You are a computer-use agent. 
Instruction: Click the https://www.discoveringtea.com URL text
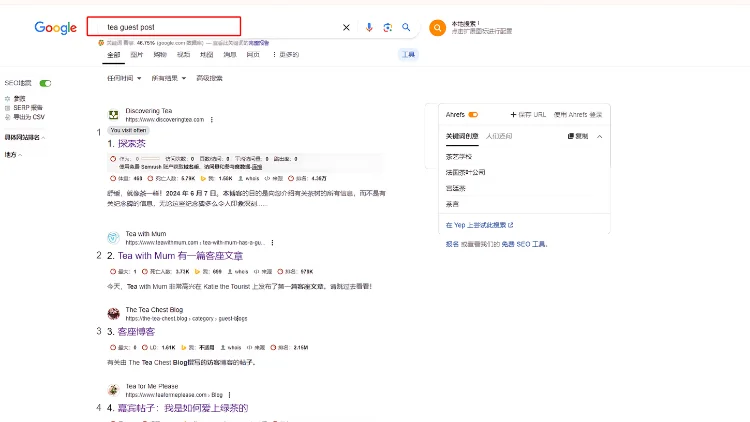[165, 120]
